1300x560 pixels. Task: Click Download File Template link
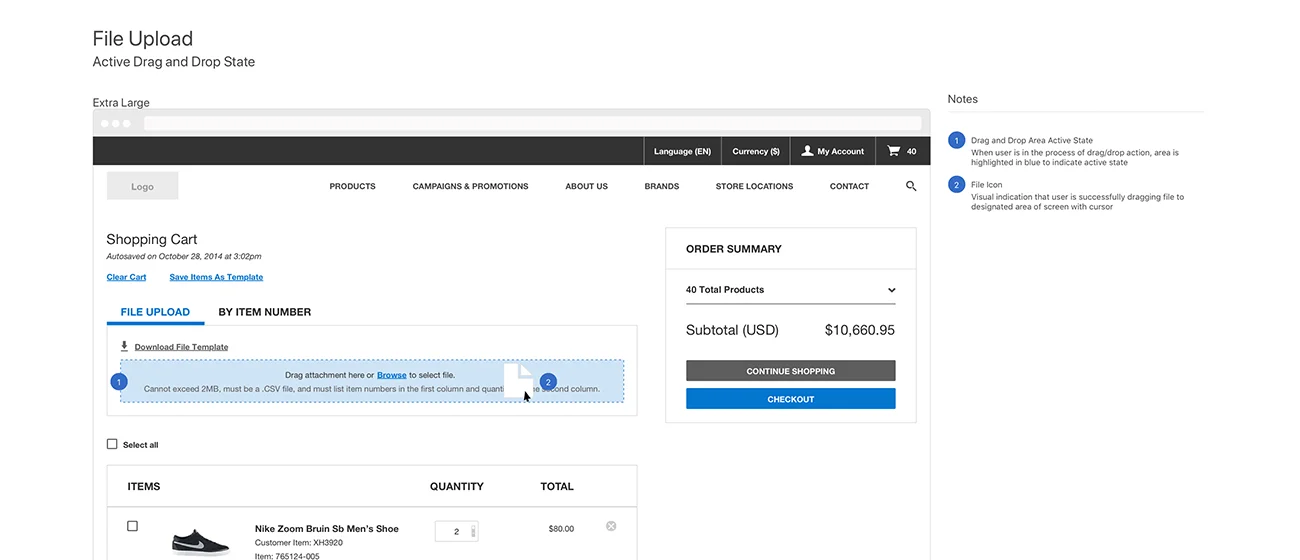pos(181,347)
